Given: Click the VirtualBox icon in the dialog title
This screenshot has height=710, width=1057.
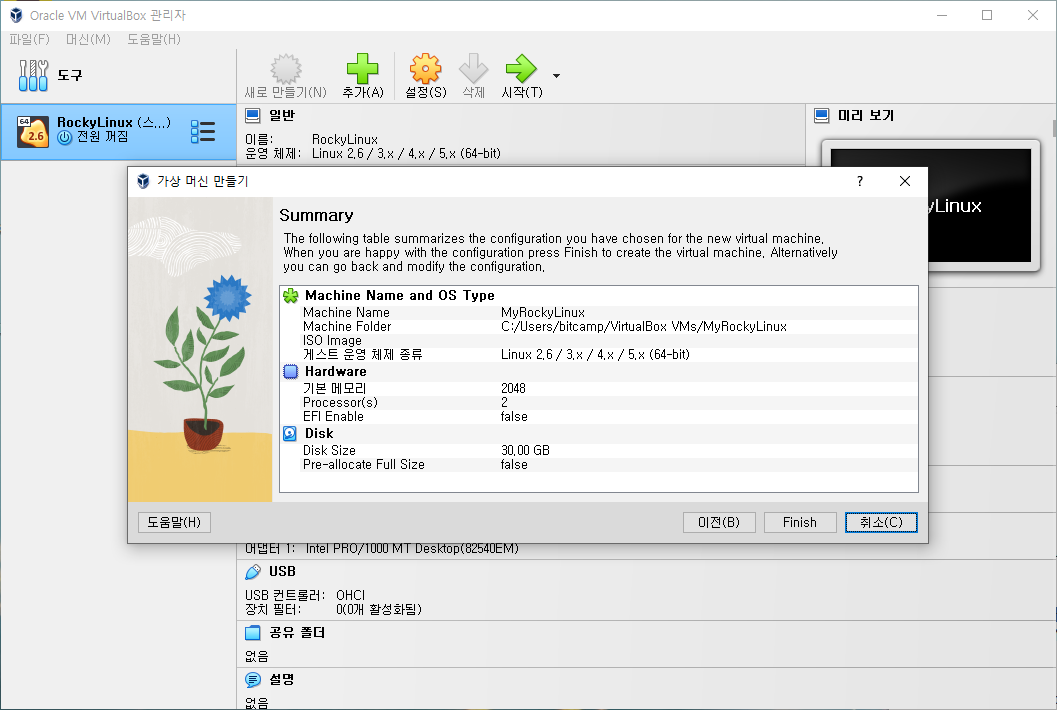Looking at the screenshot, I should click(143, 181).
